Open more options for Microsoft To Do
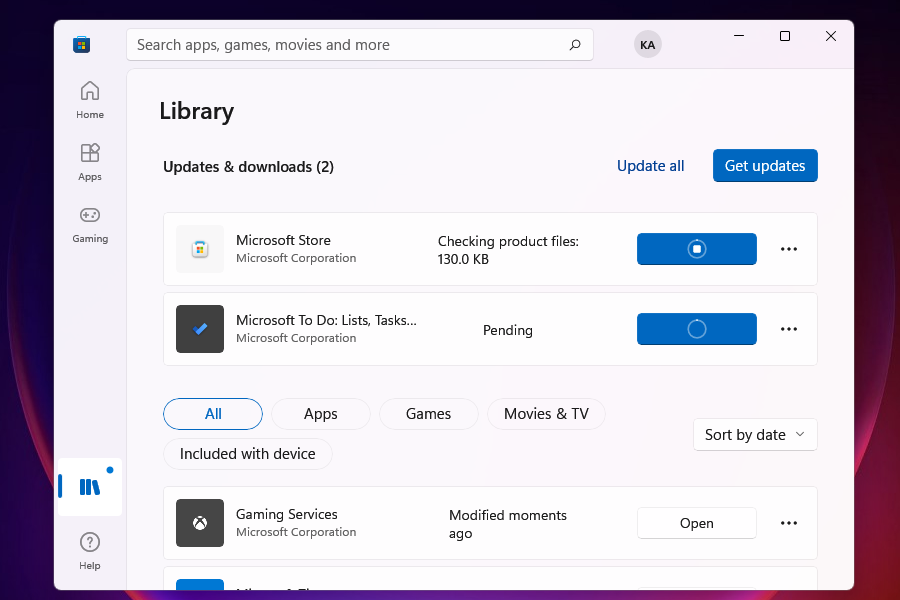 point(789,329)
